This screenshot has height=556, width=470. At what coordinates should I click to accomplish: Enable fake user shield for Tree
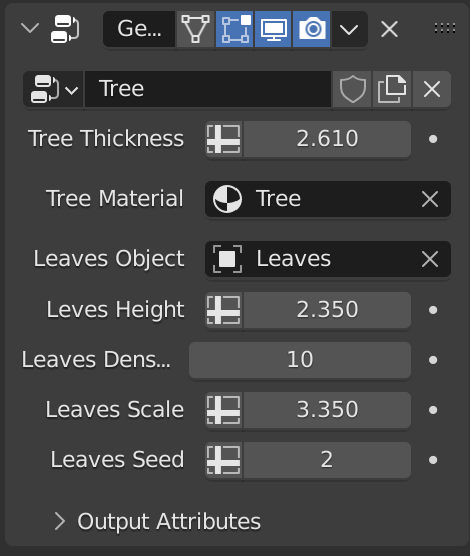point(352,89)
